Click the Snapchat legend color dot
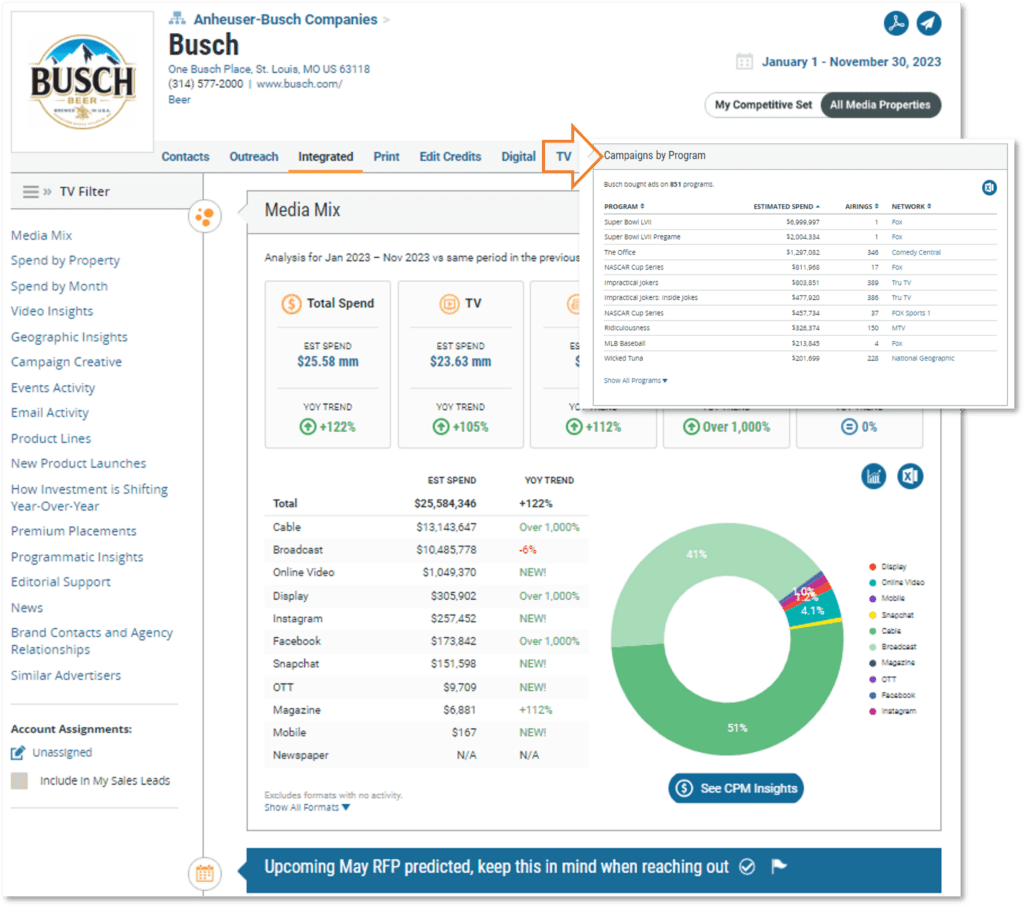Screen dimensions: 1024x906 pos(872,615)
